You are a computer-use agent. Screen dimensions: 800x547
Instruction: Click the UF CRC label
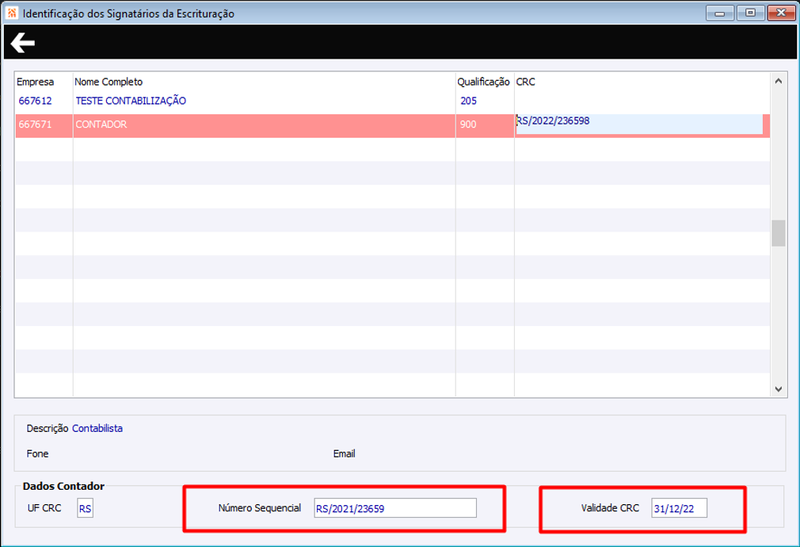(x=44, y=508)
